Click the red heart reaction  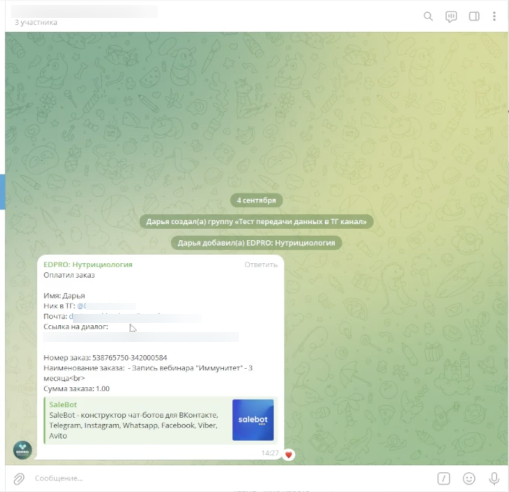tap(289, 454)
